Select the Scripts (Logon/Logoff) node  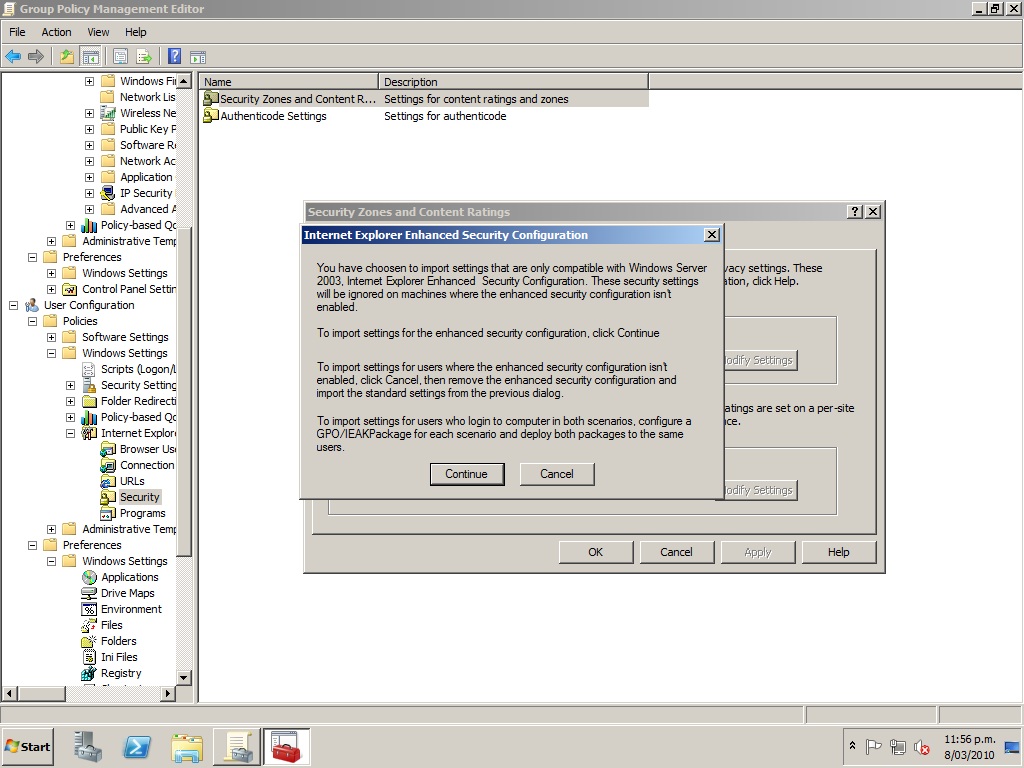(138, 369)
